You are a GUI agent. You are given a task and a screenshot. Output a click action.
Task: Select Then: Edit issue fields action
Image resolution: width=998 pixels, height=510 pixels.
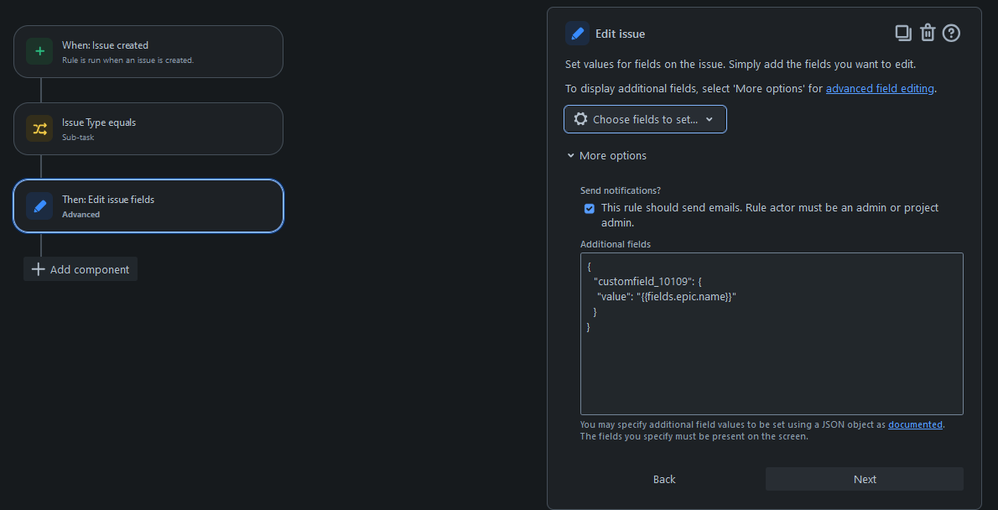click(148, 206)
